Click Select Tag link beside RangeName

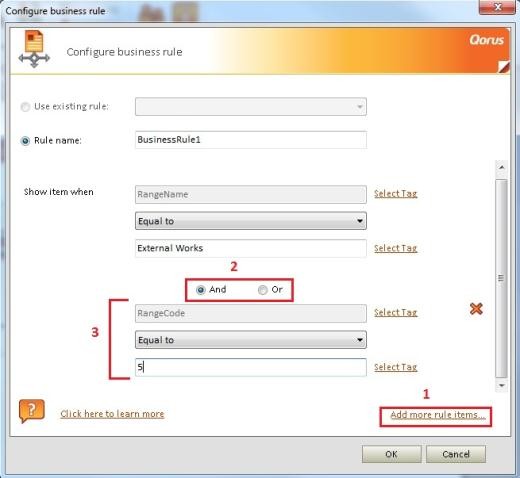396,194
